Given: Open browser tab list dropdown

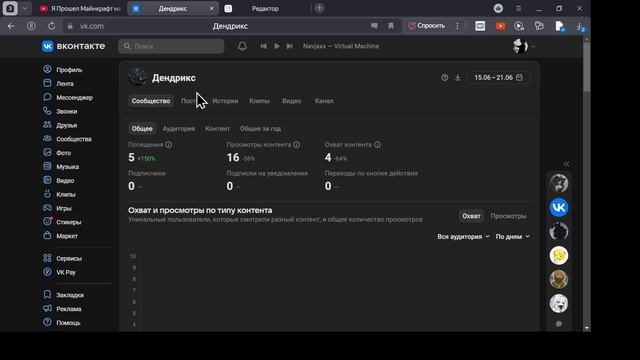Looking at the screenshot, I should [x=25, y=8].
